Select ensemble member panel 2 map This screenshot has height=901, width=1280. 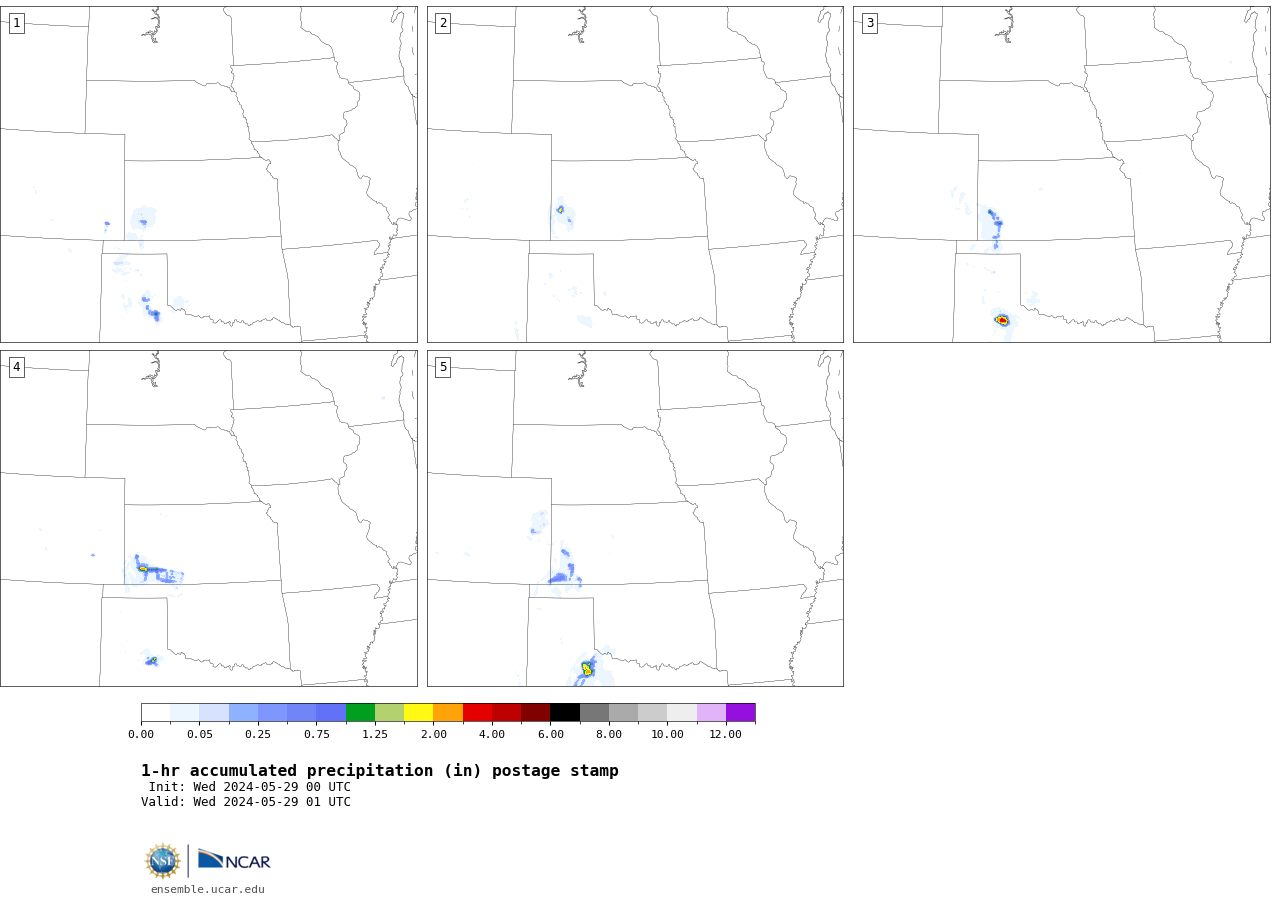point(635,174)
